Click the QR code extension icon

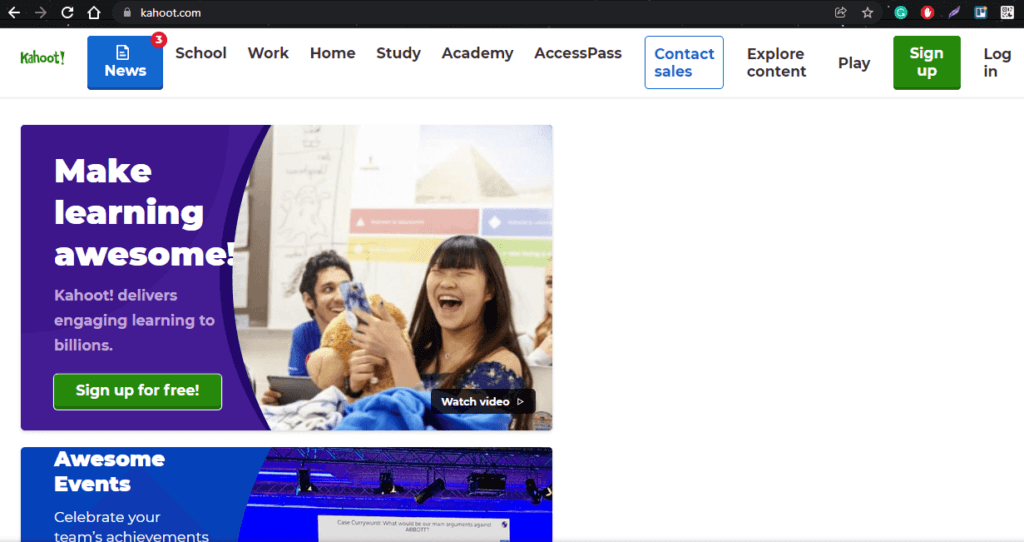point(1007,13)
